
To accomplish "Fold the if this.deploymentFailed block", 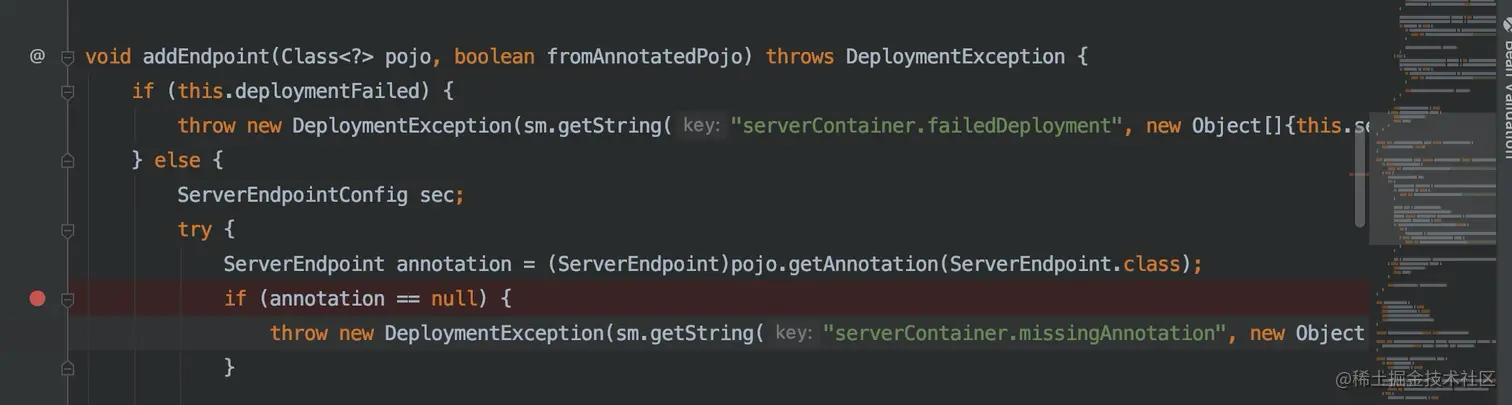I will click(x=67, y=92).
